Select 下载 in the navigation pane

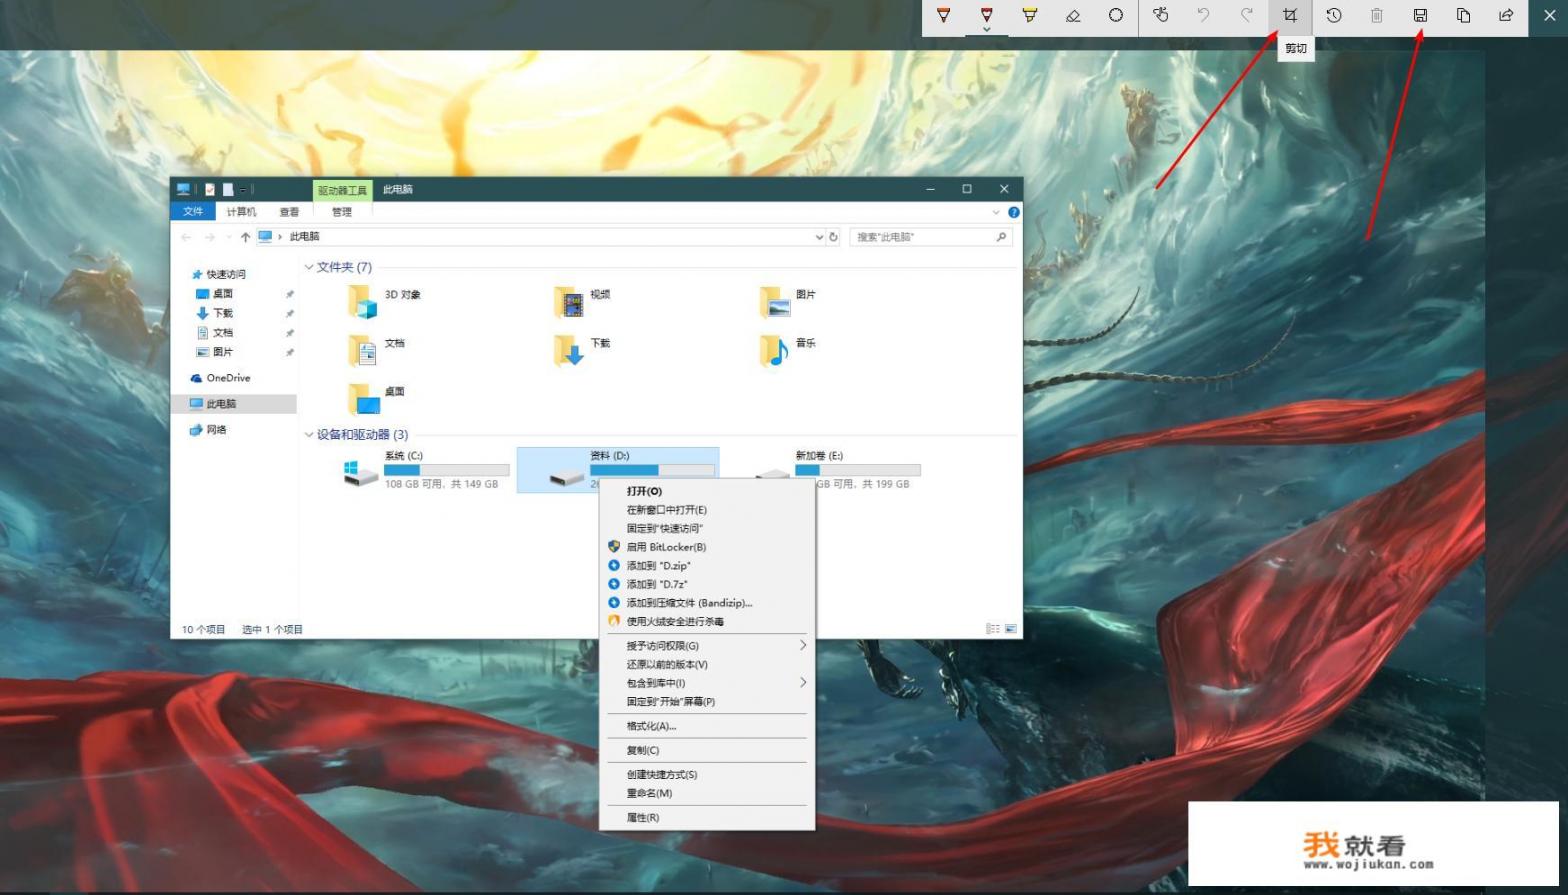click(x=222, y=313)
